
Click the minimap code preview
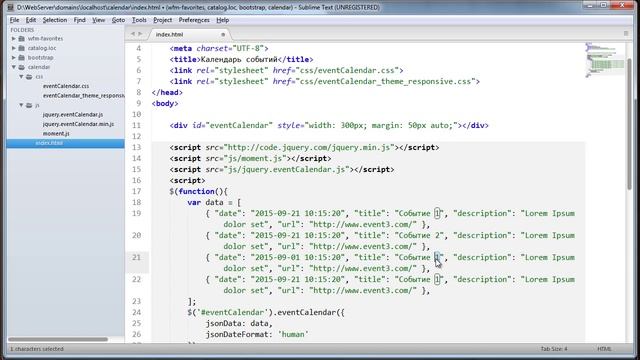pyautogui.click(x=605, y=60)
